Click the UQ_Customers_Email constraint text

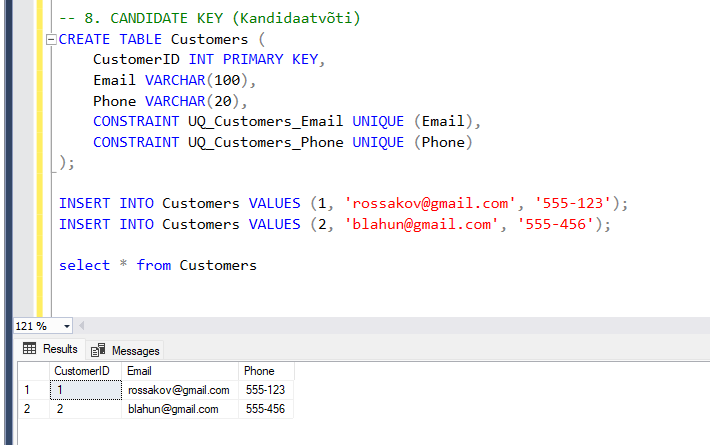click(265, 122)
